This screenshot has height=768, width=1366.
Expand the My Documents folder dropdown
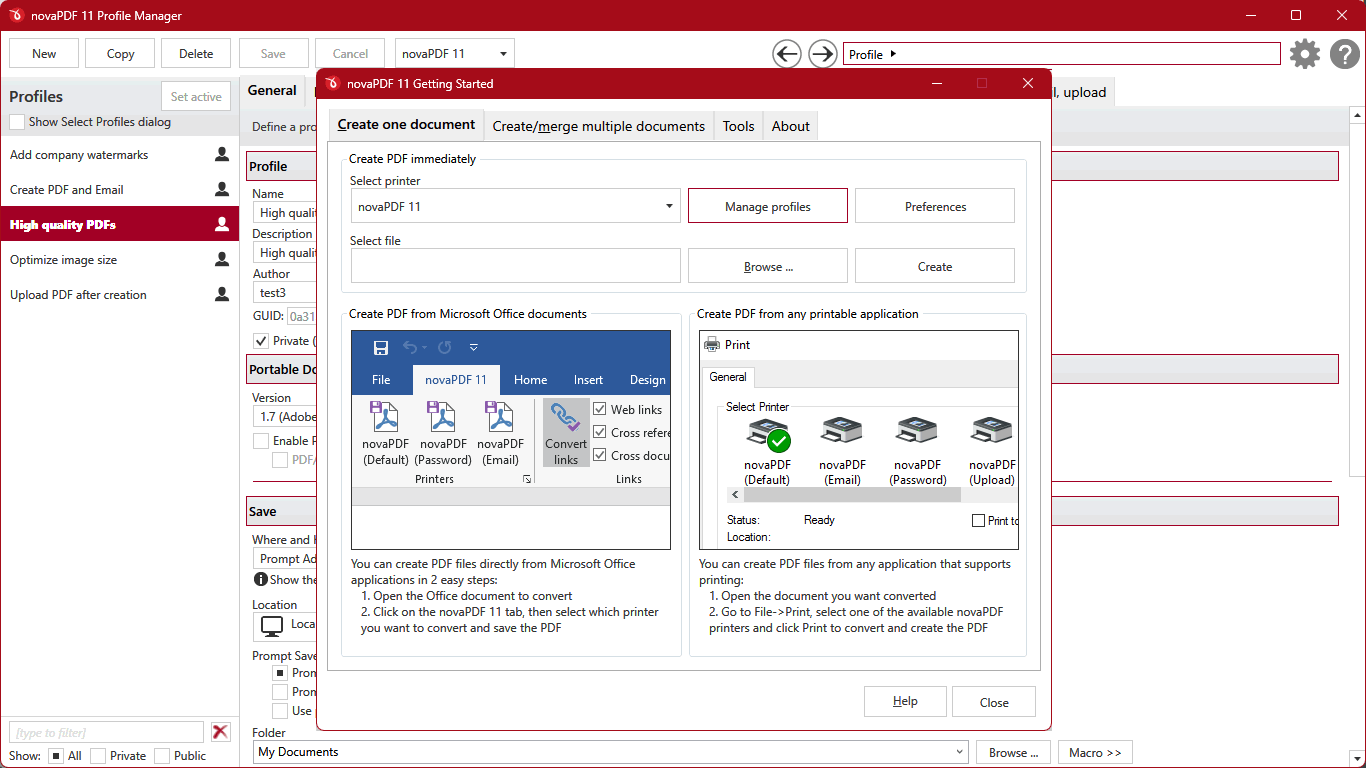tap(611, 752)
